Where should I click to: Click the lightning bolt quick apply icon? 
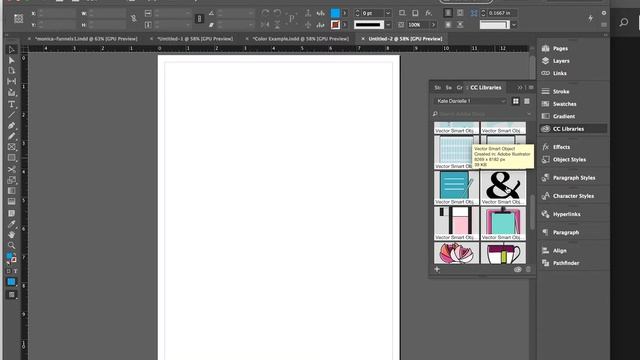pos(590,18)
